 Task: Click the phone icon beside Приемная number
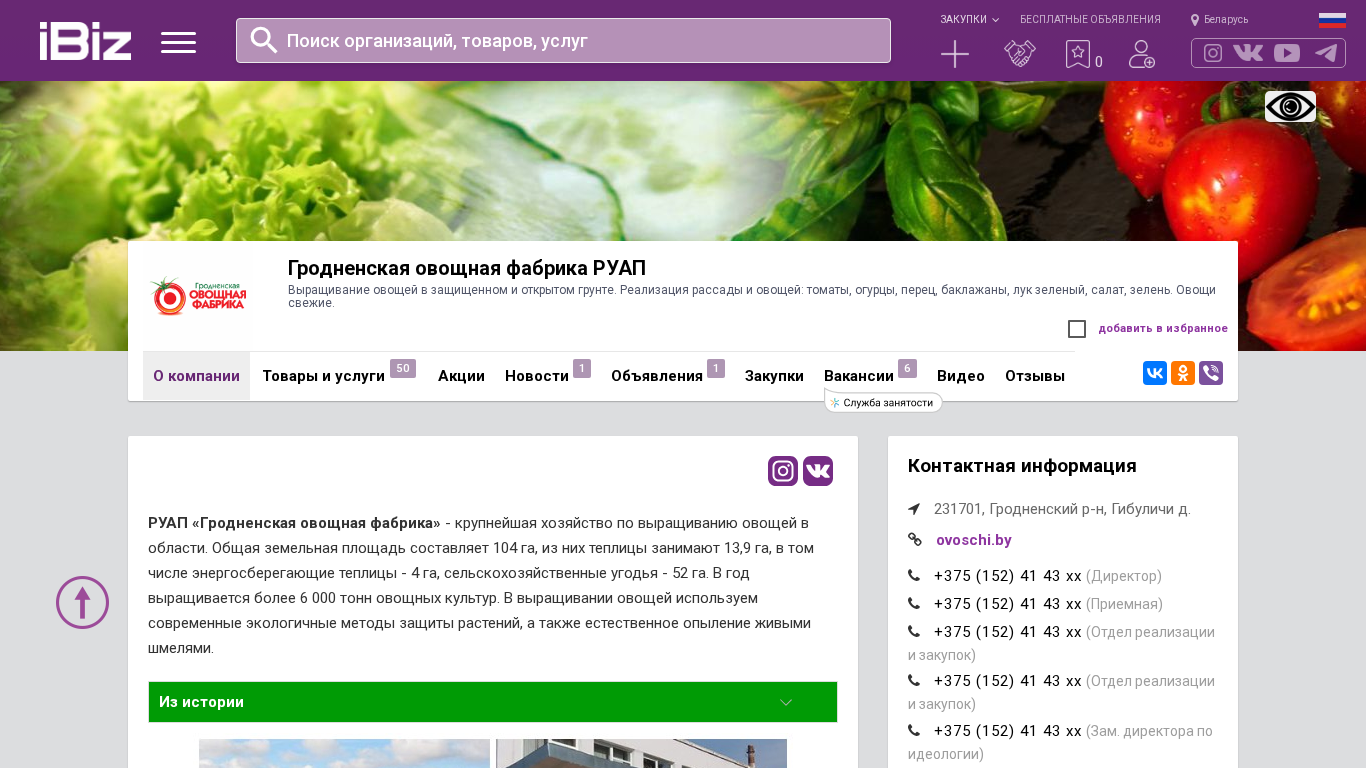pos(914,604)
